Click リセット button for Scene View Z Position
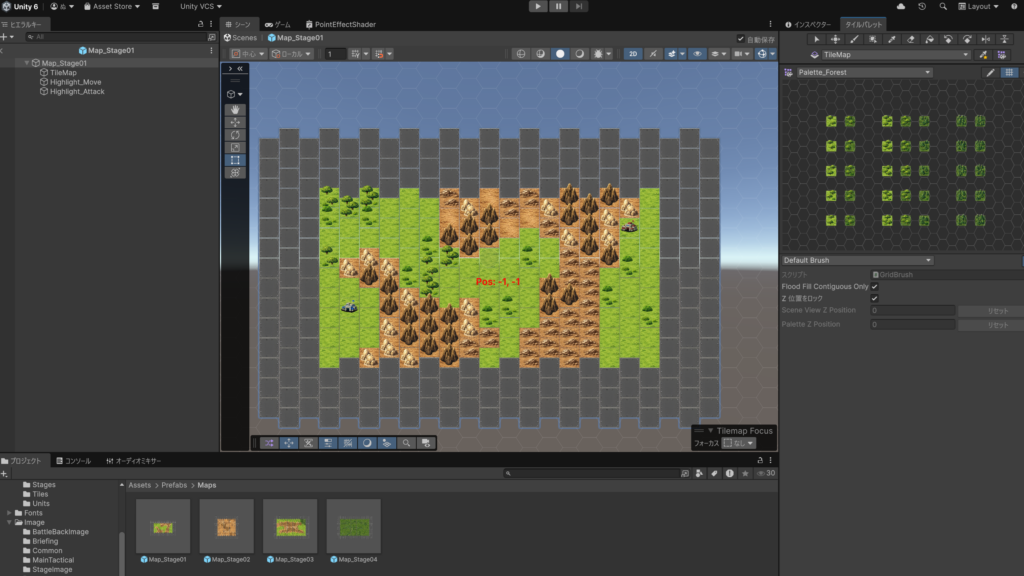The width and height of the screenshot is (1024, 576). [x=987, y=311]
